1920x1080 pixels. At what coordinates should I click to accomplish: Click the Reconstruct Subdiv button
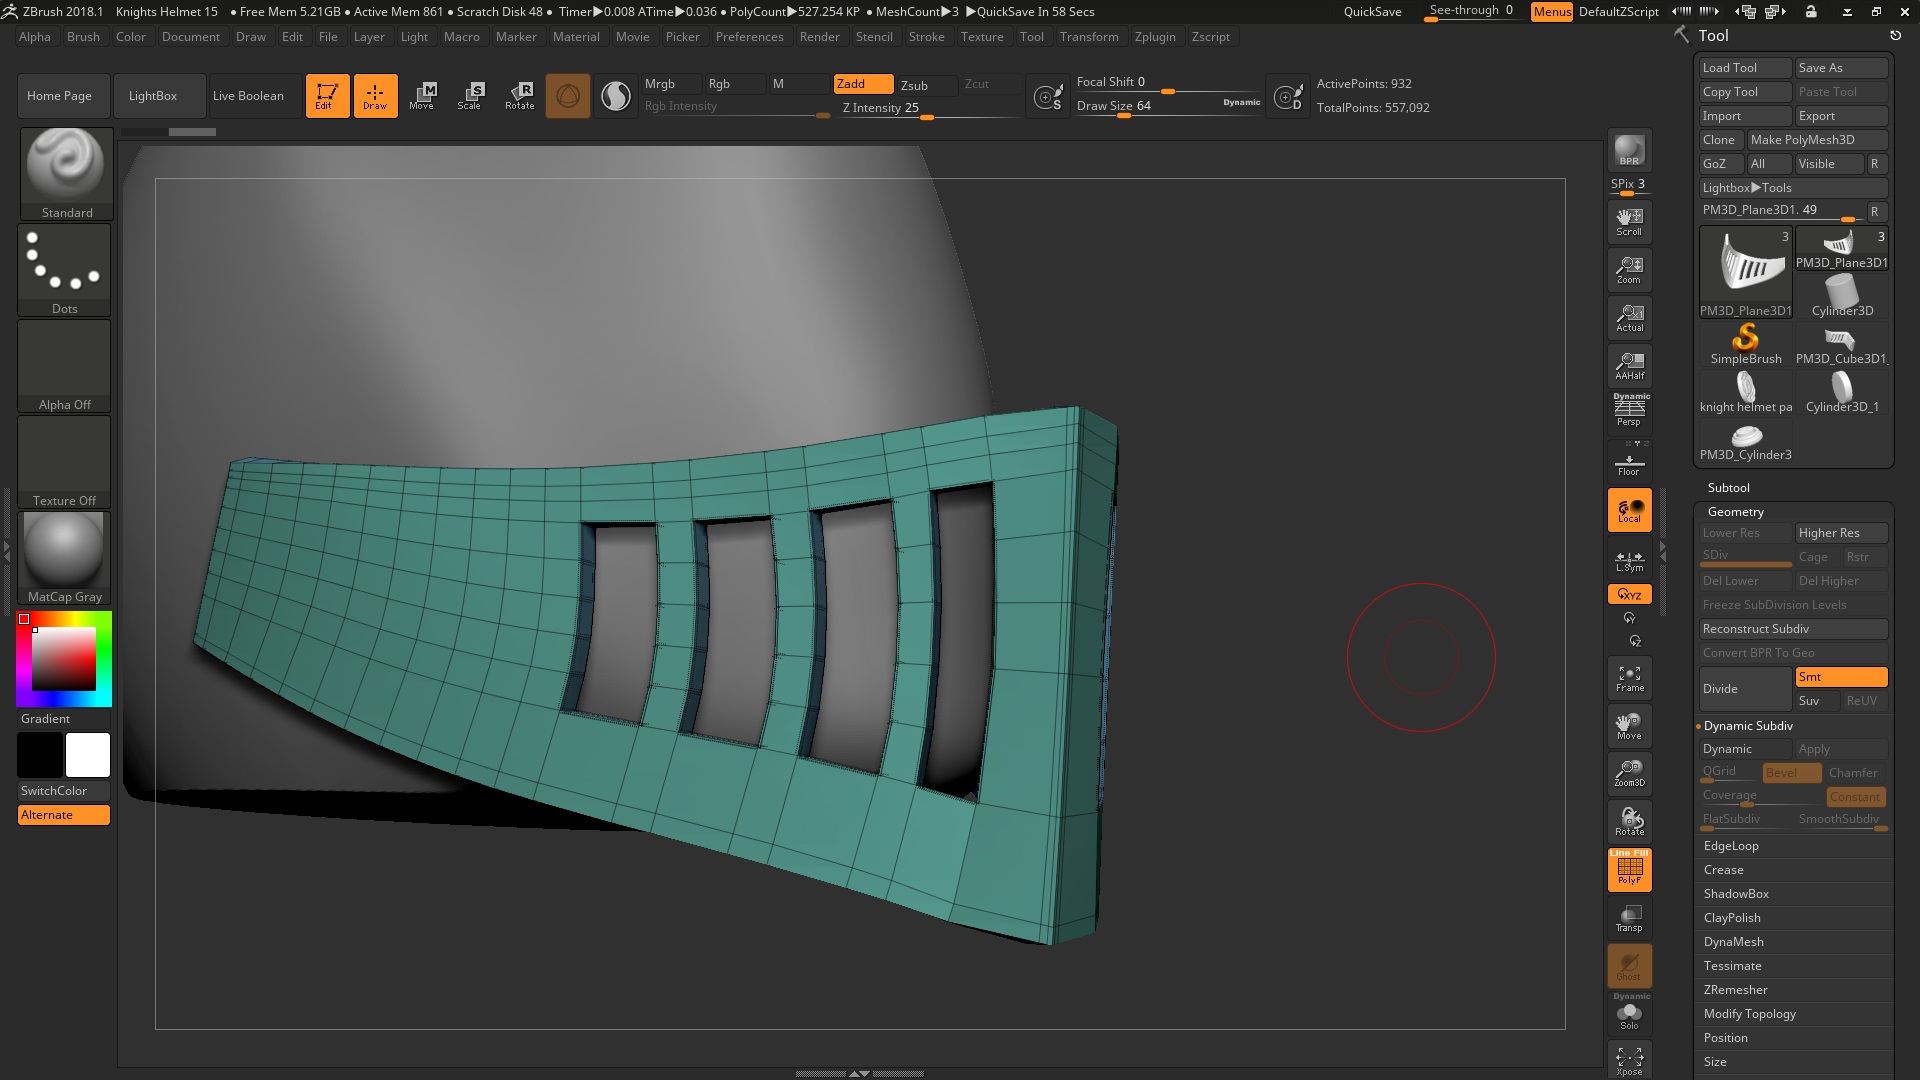1794,629
